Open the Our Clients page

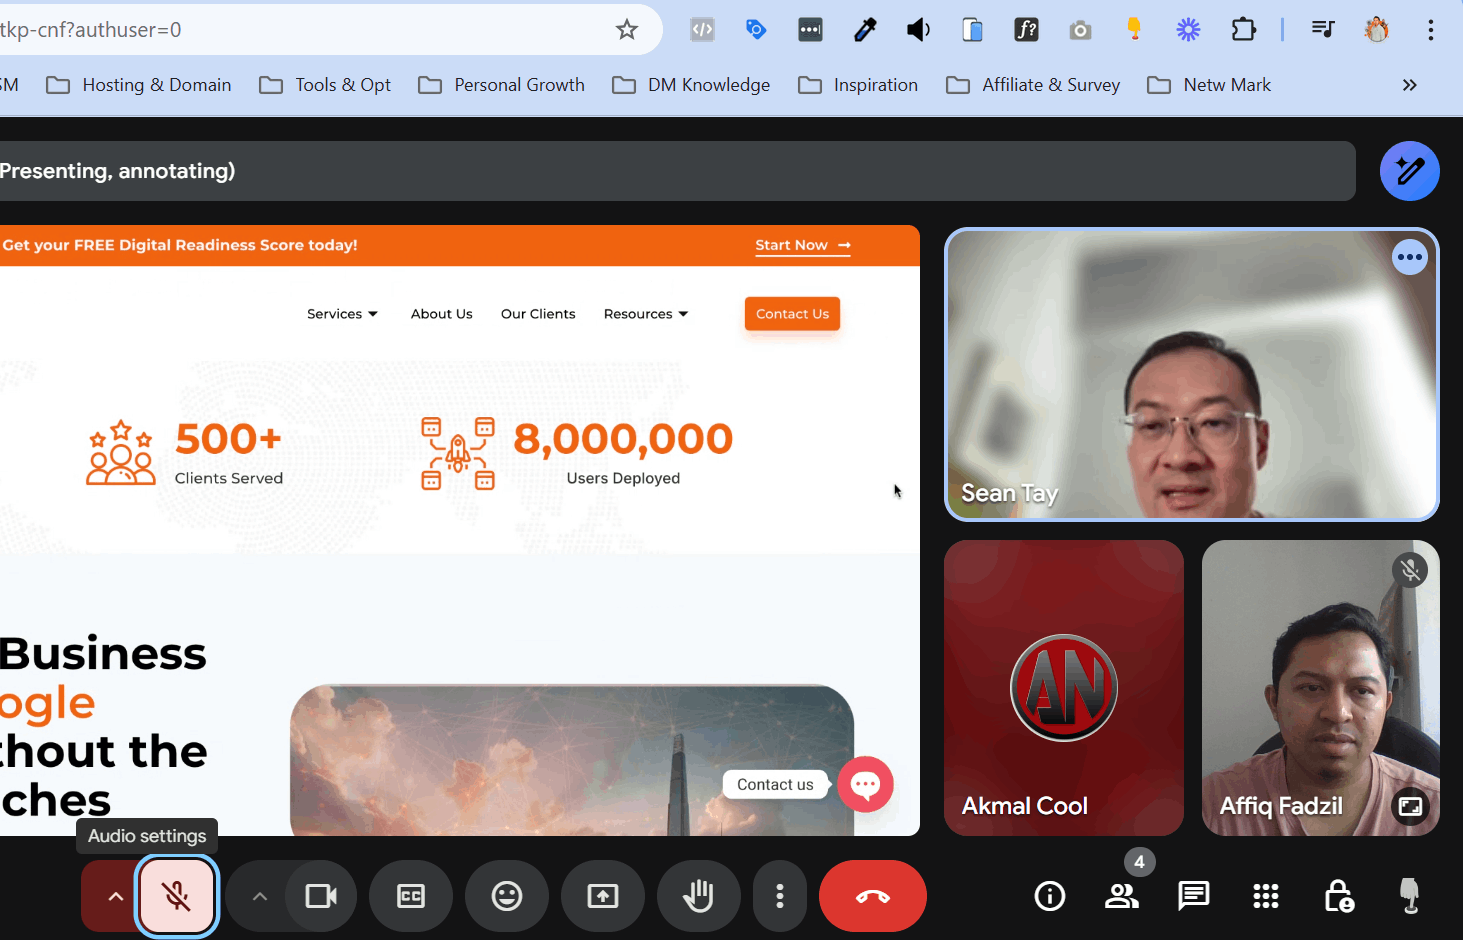[x=538, y=314]
